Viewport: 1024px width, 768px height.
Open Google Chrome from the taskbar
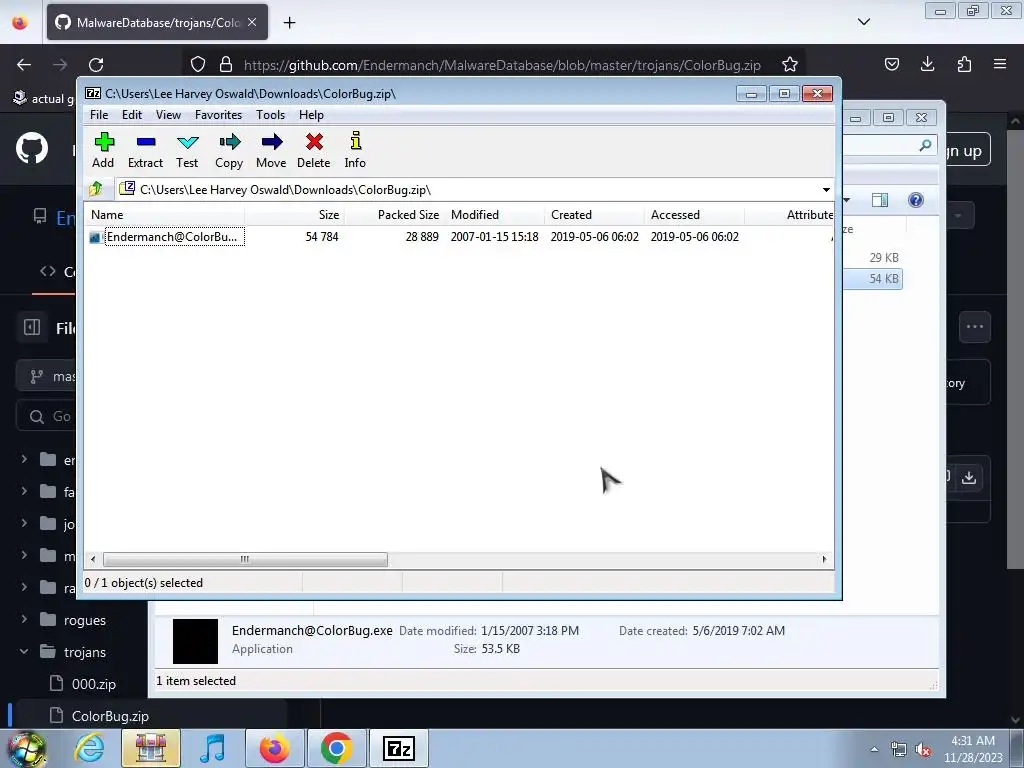(337, 748)
